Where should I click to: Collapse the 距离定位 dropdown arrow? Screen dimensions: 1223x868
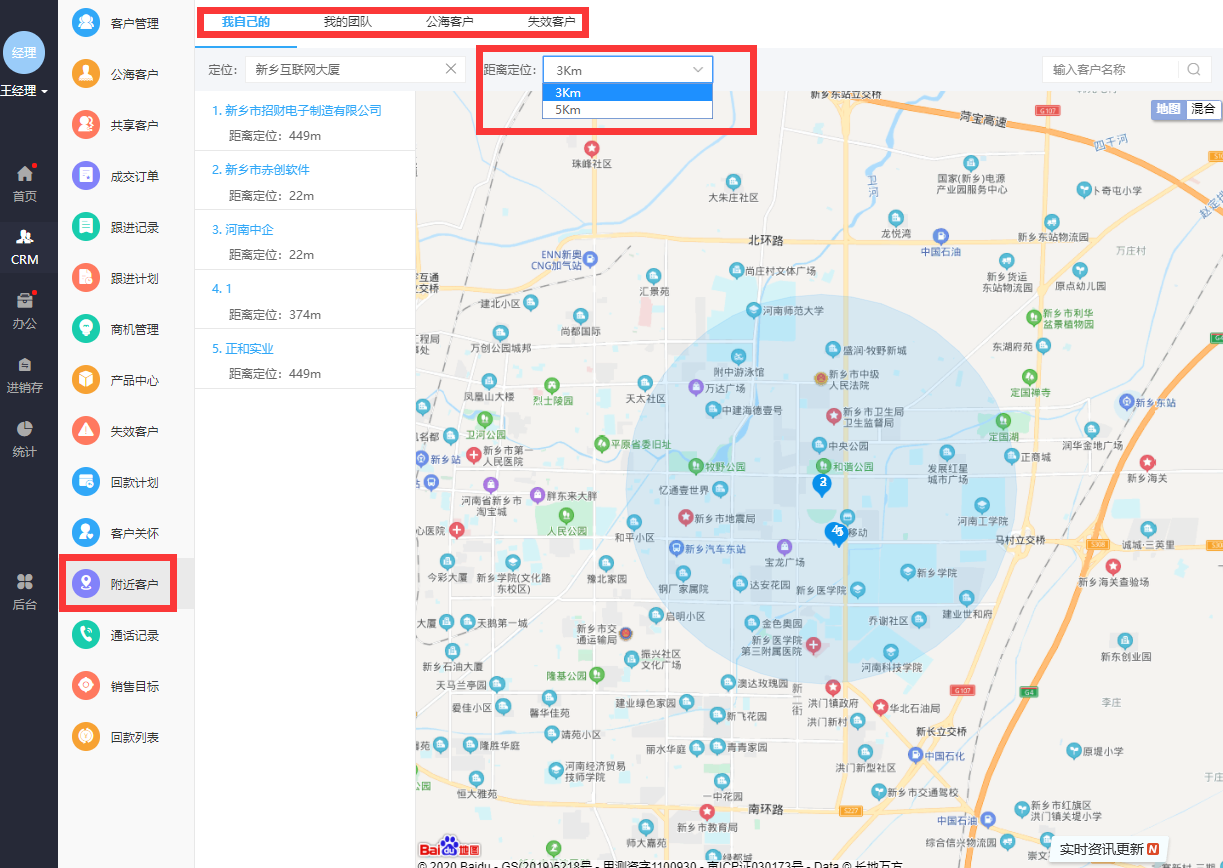tap(697, 69)
